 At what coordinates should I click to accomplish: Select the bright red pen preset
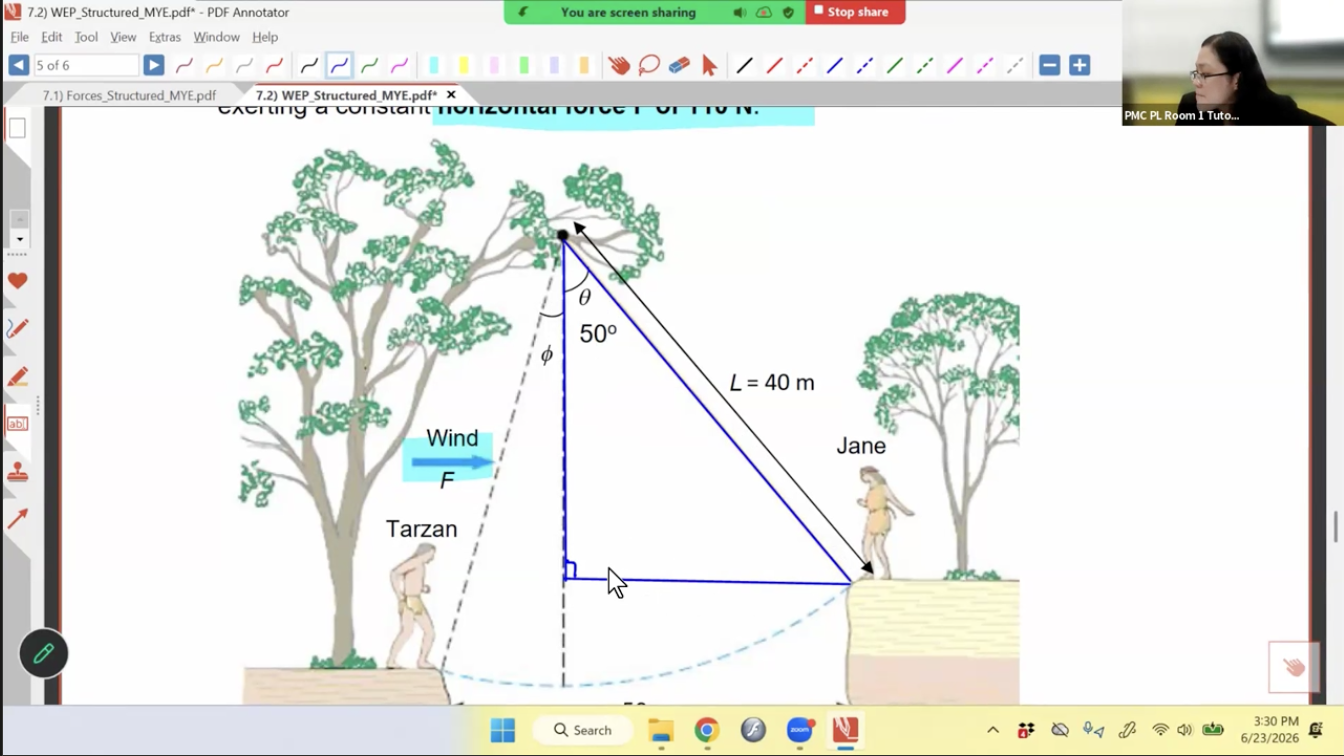pos(274,65)
